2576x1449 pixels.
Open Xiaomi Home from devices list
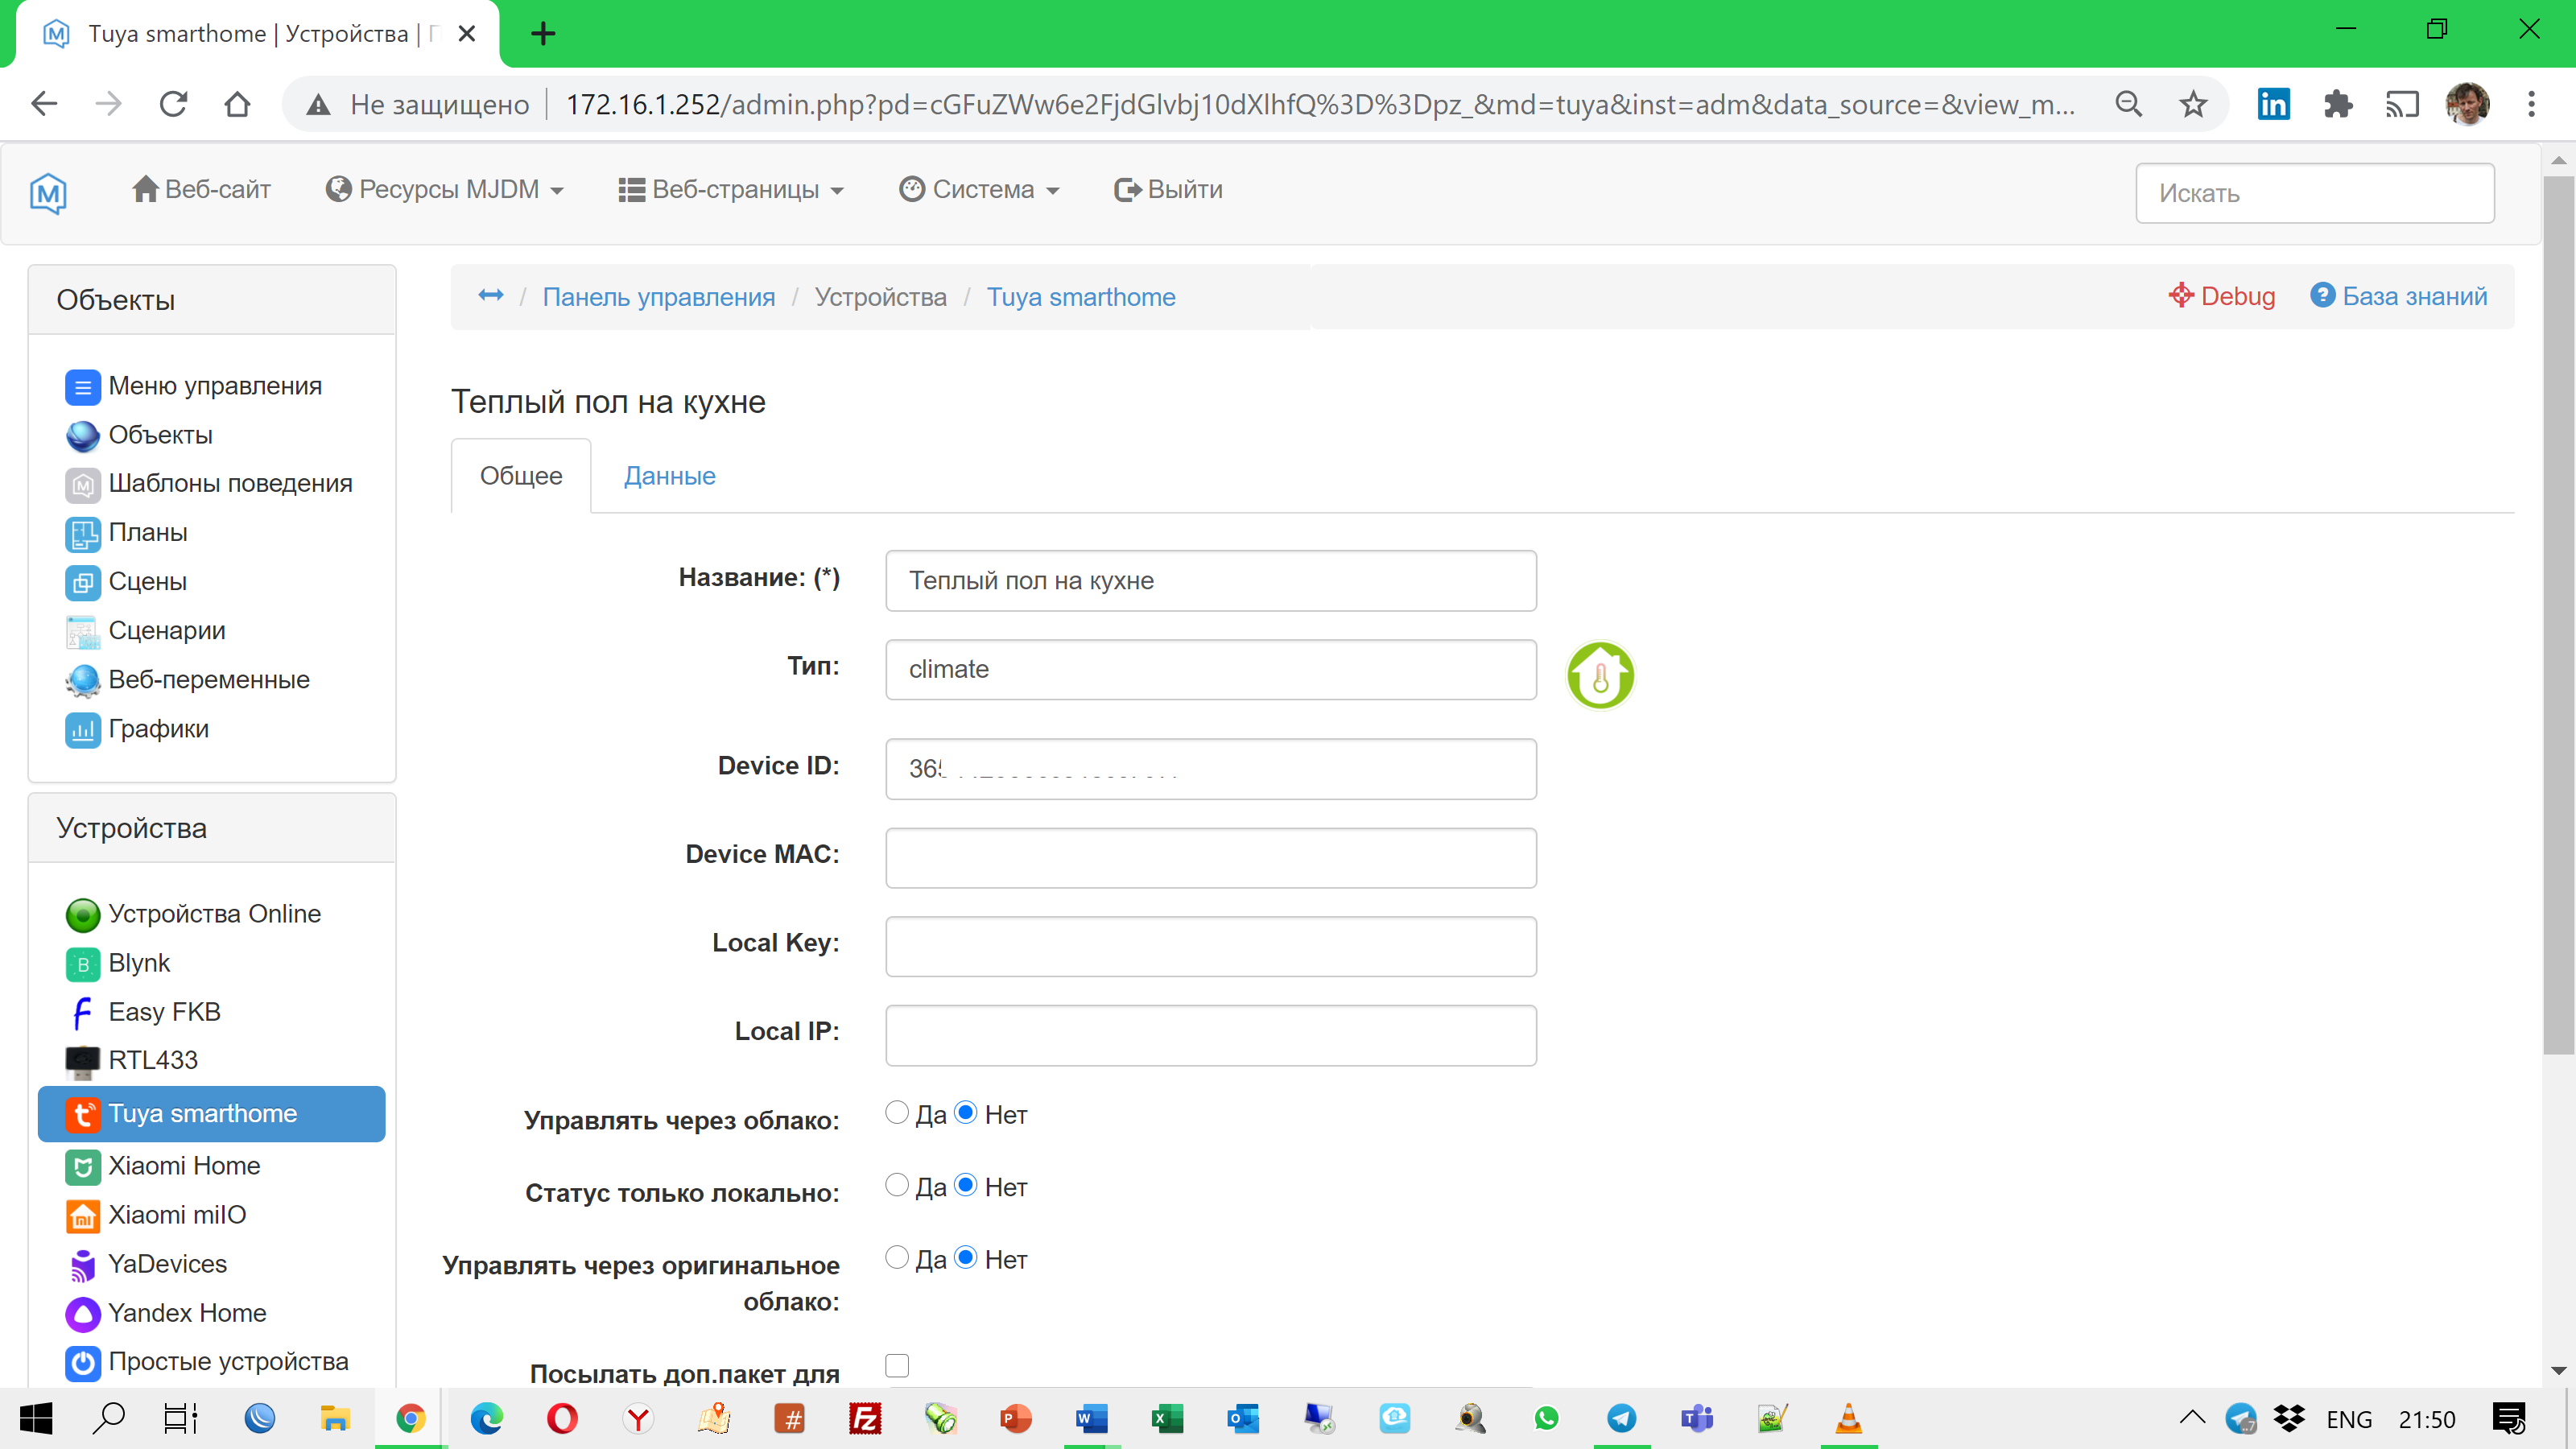click(184, 1165)
